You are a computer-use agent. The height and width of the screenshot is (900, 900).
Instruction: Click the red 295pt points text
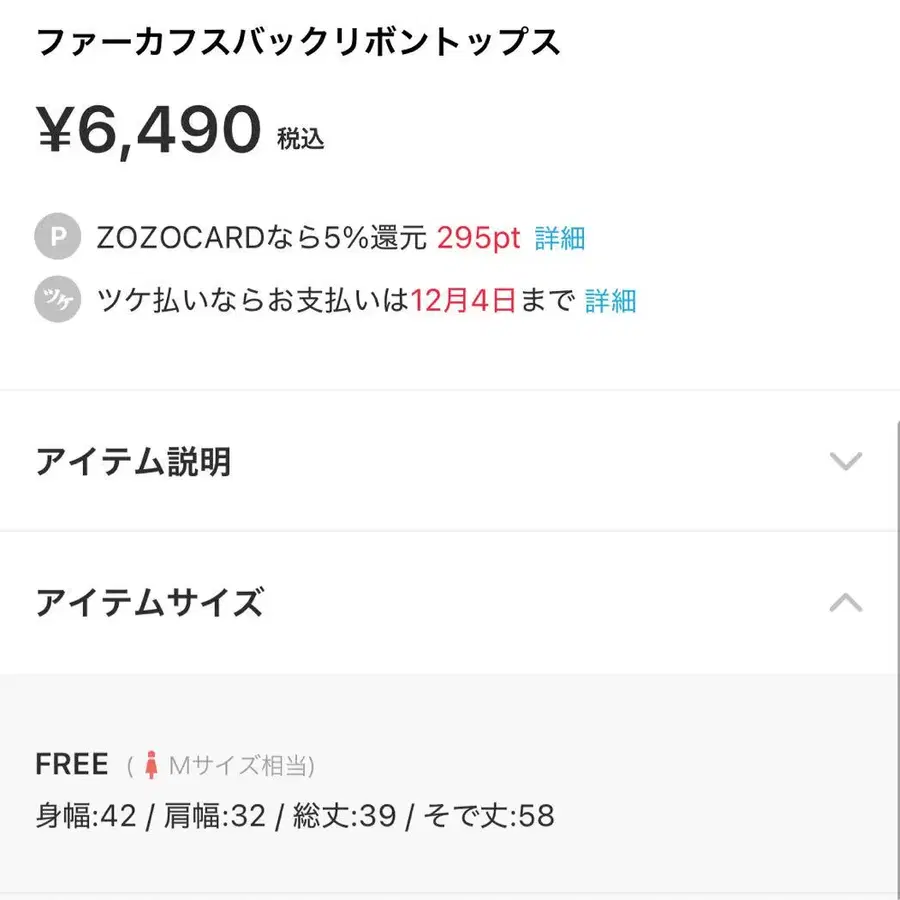point(478,238)
